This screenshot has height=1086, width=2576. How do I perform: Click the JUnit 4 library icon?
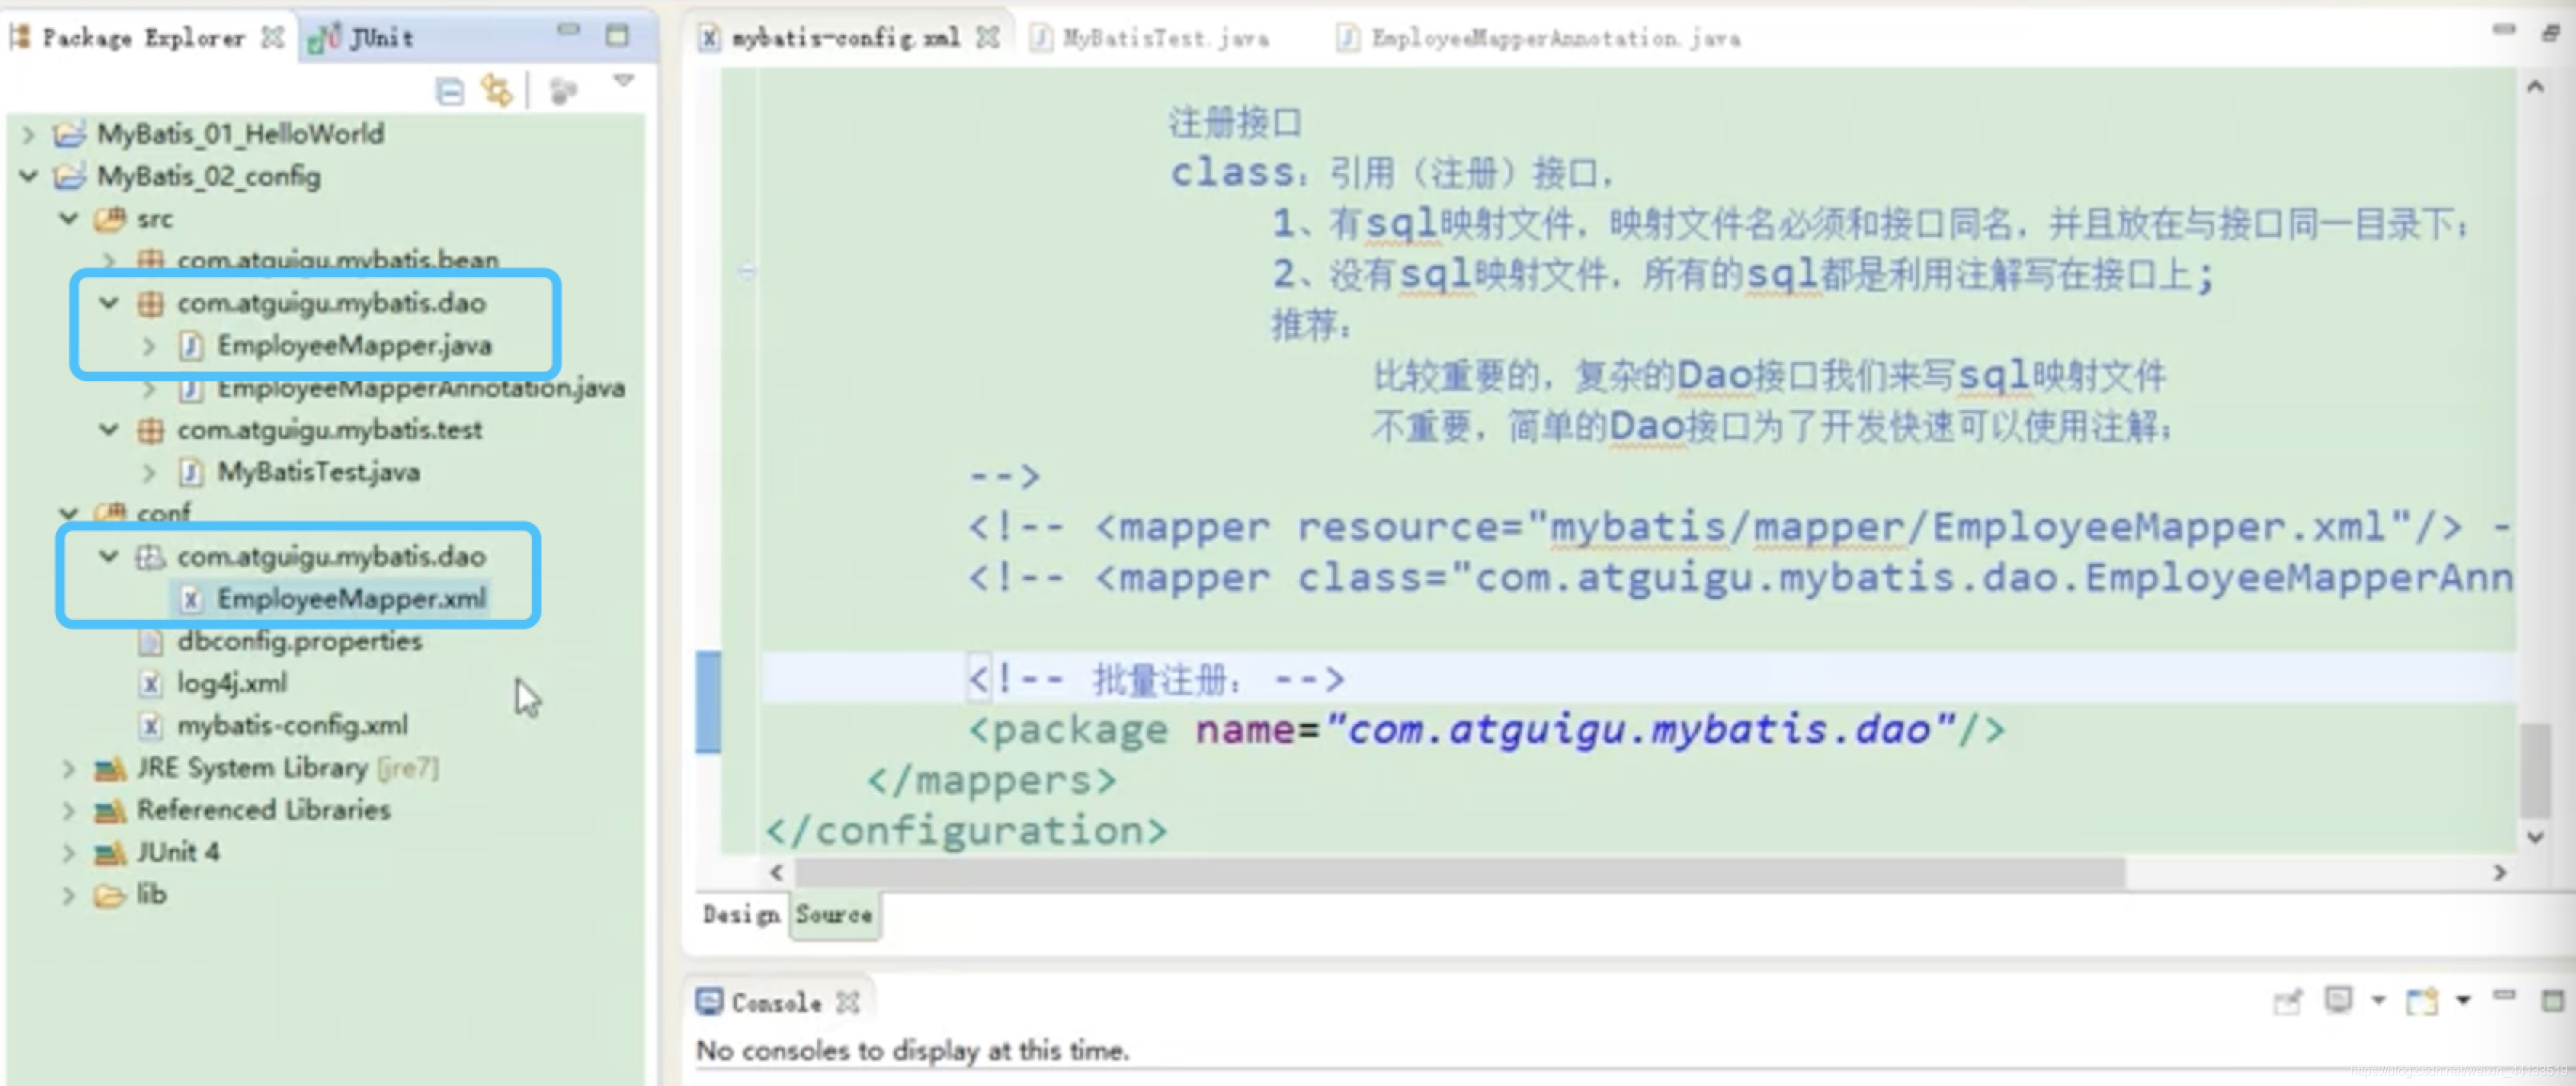109,853
